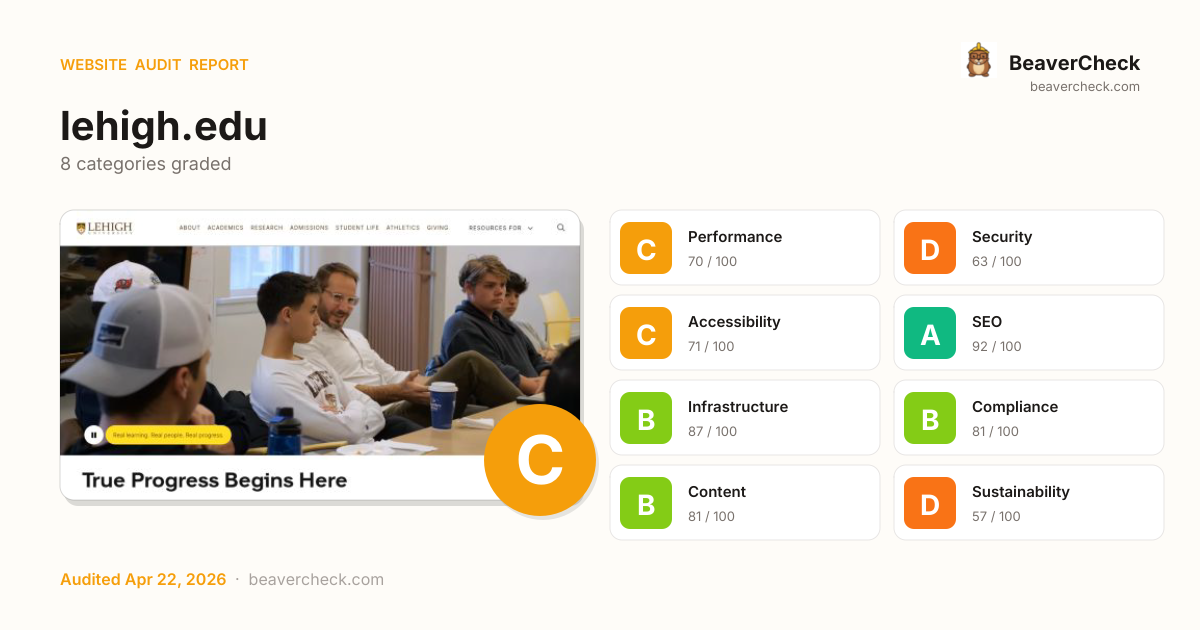1200x630 pixels.
Task: Click the Accessibility C grade badge
Action: (x=646, y=333)
